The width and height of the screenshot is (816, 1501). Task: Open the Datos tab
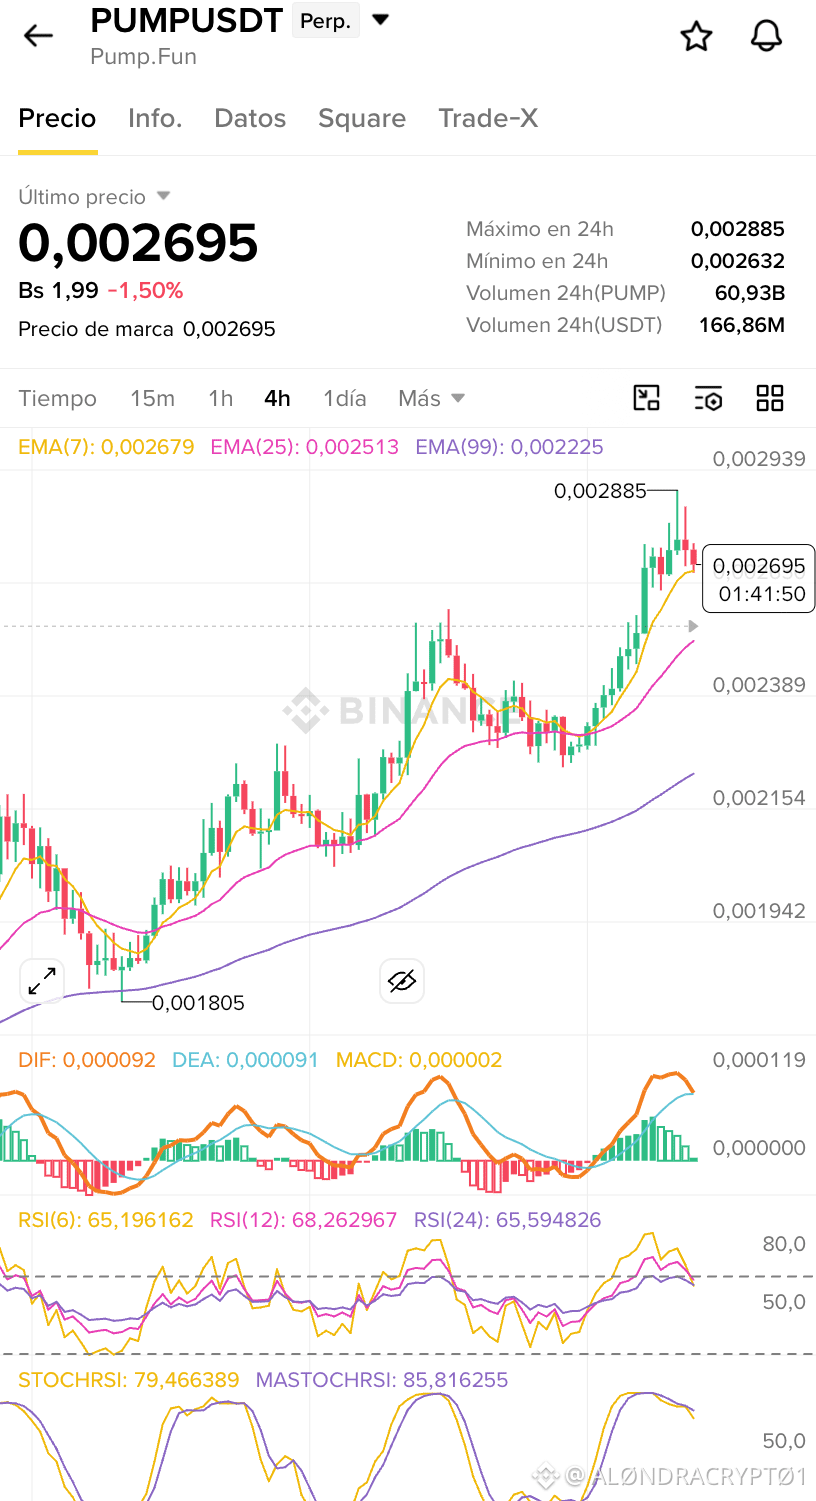[250, 118]
